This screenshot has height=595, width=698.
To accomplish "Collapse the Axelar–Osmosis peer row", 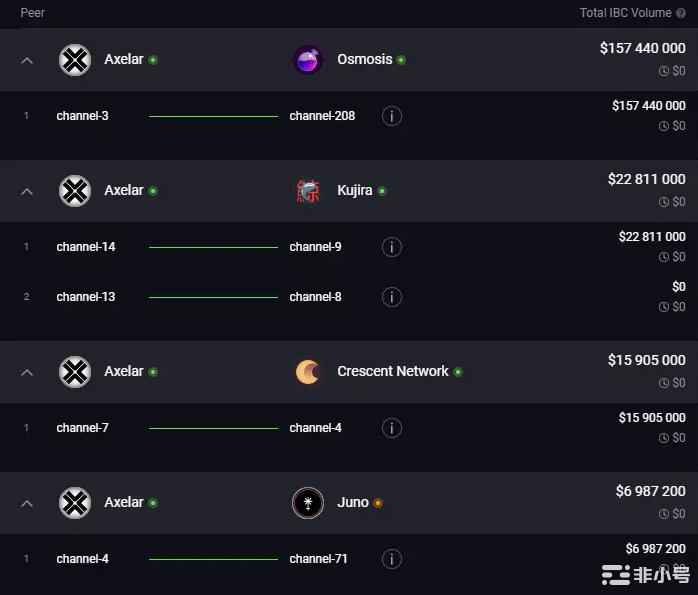I will point(27,60).
